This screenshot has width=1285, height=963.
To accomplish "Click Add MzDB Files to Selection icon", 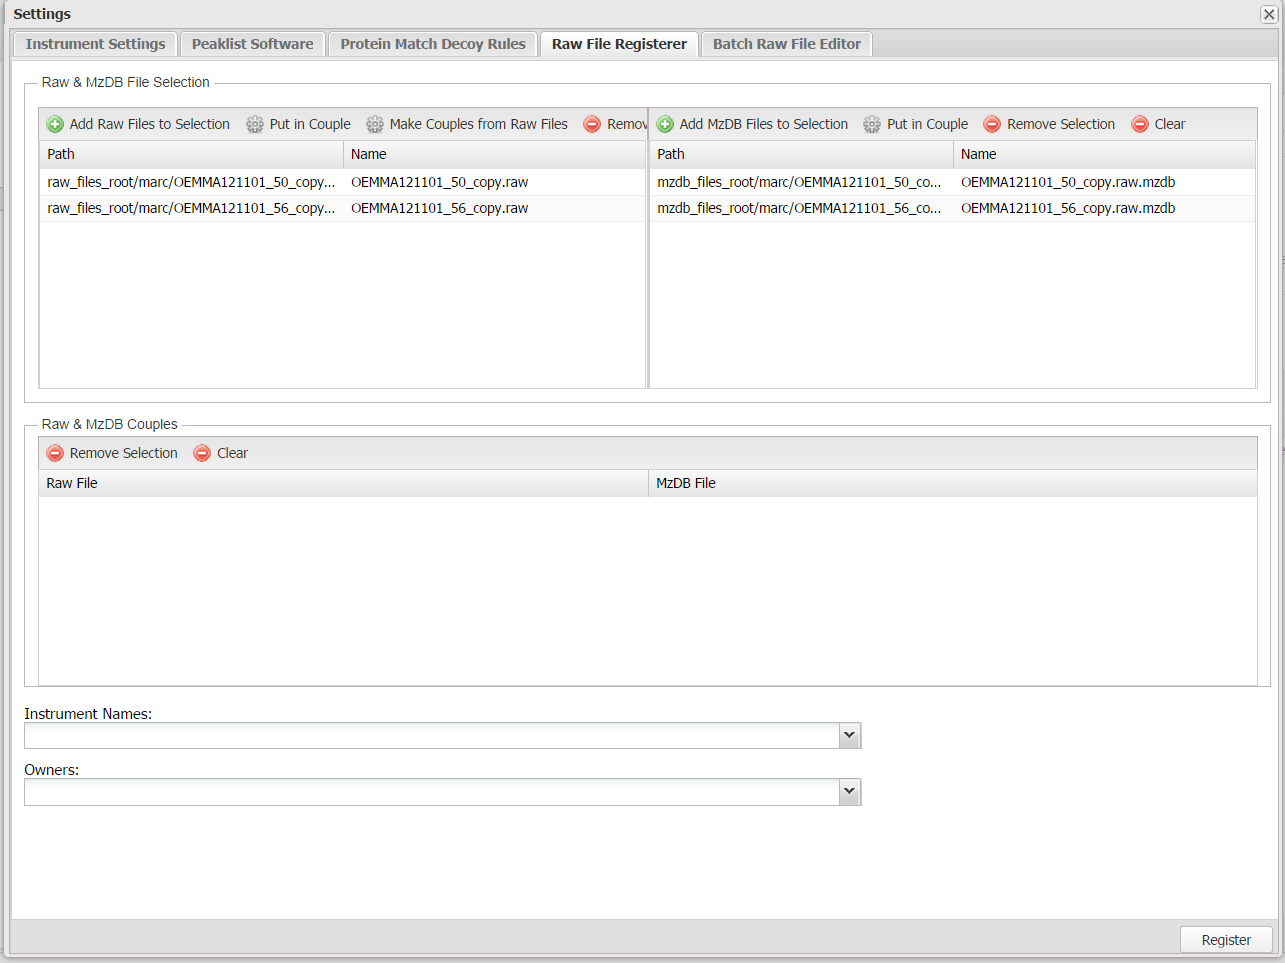I will pos(665,124).
